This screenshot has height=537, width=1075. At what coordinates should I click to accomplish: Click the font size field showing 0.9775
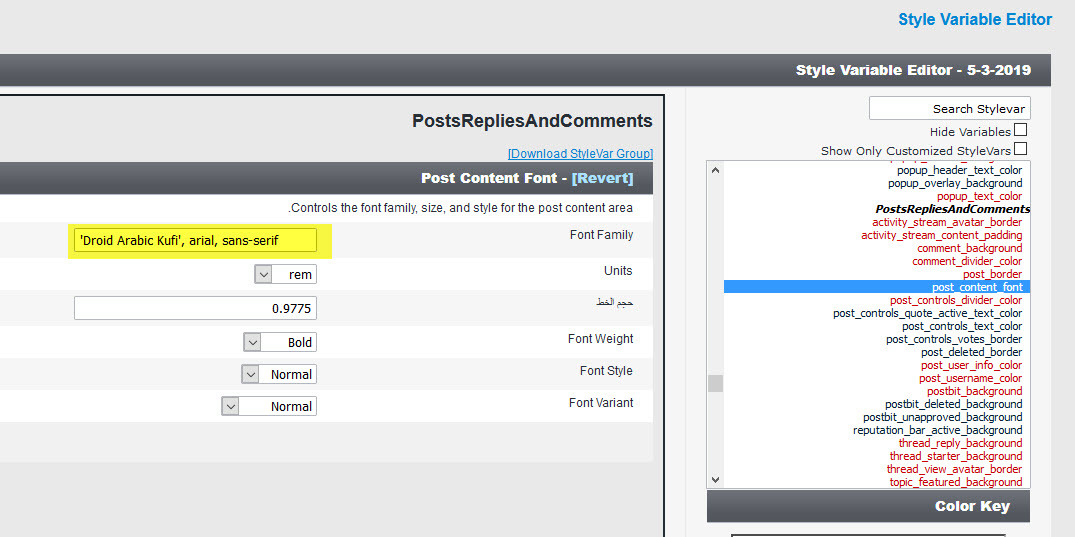point(195,308)
